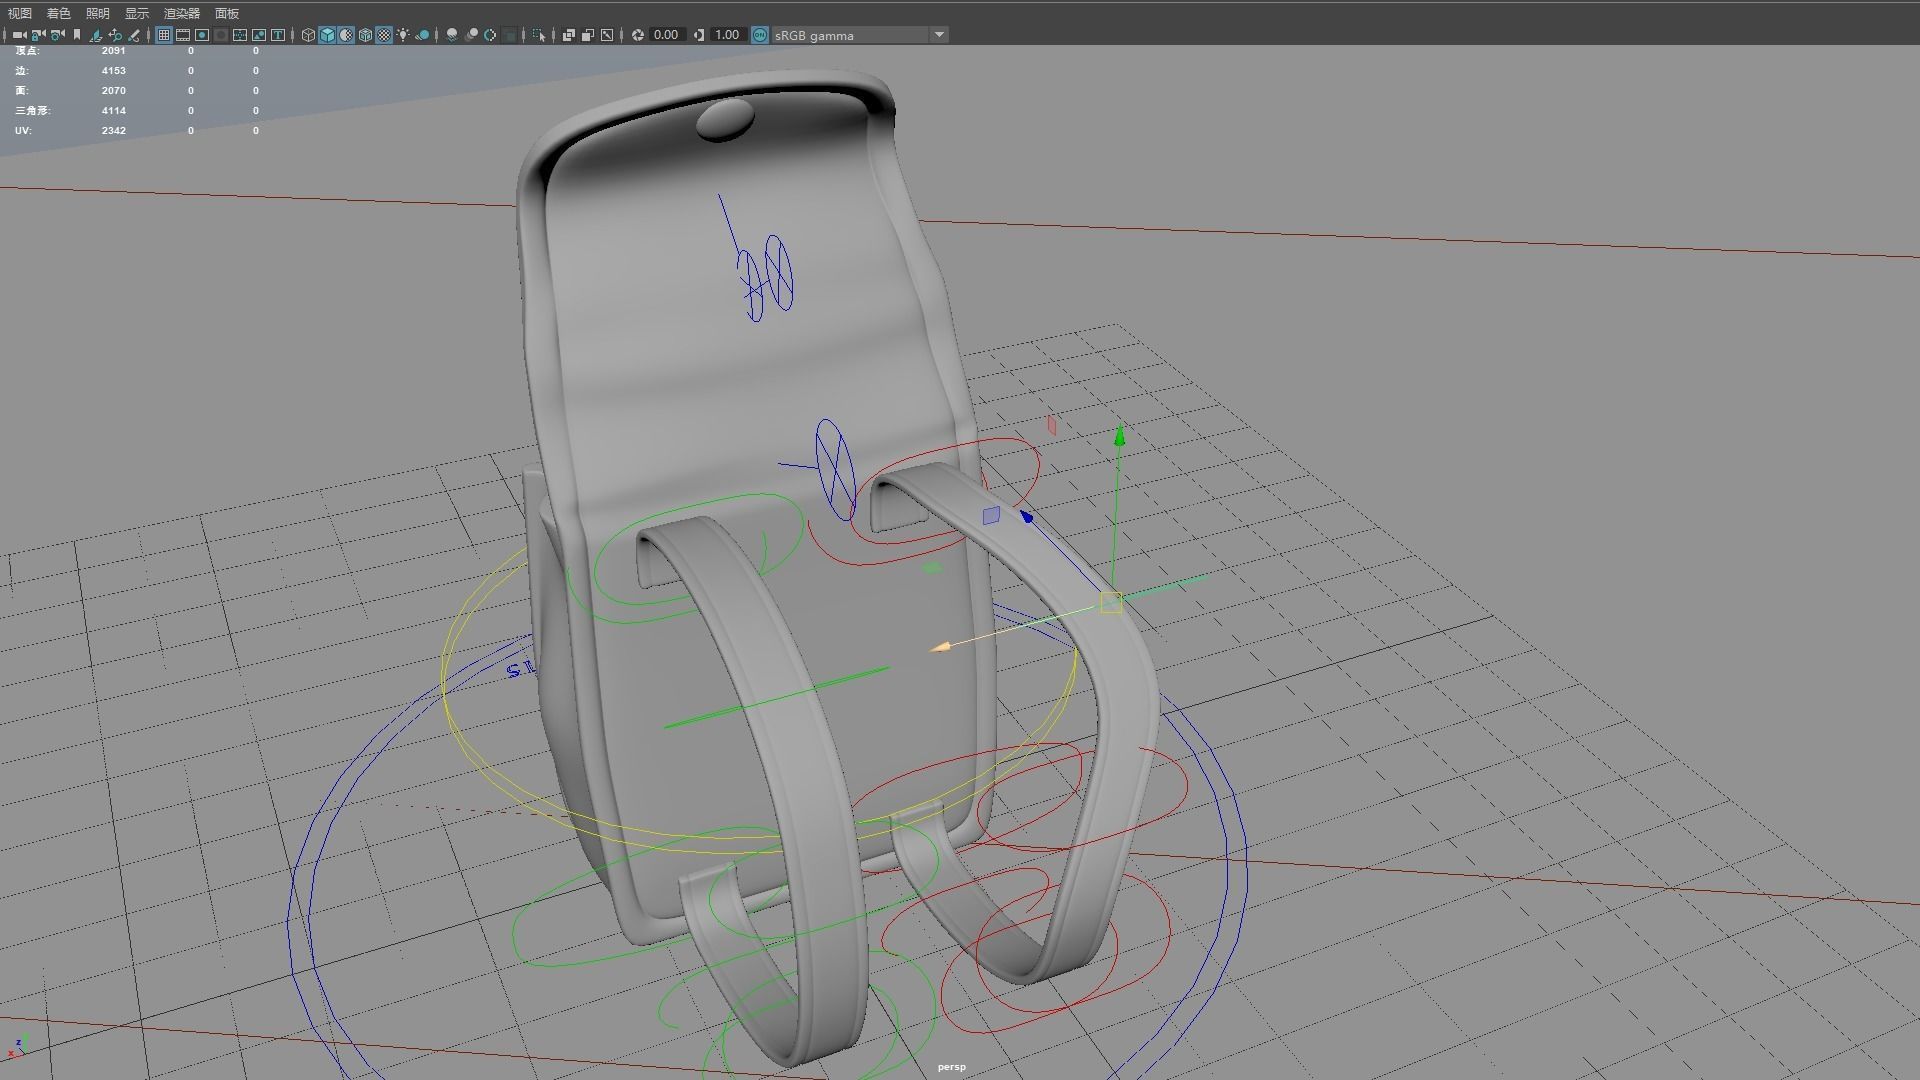Open the sRGB gamma dropdown
Image resolution: width=1920 pixels, height=1080 pixels.
coord(938,35)
